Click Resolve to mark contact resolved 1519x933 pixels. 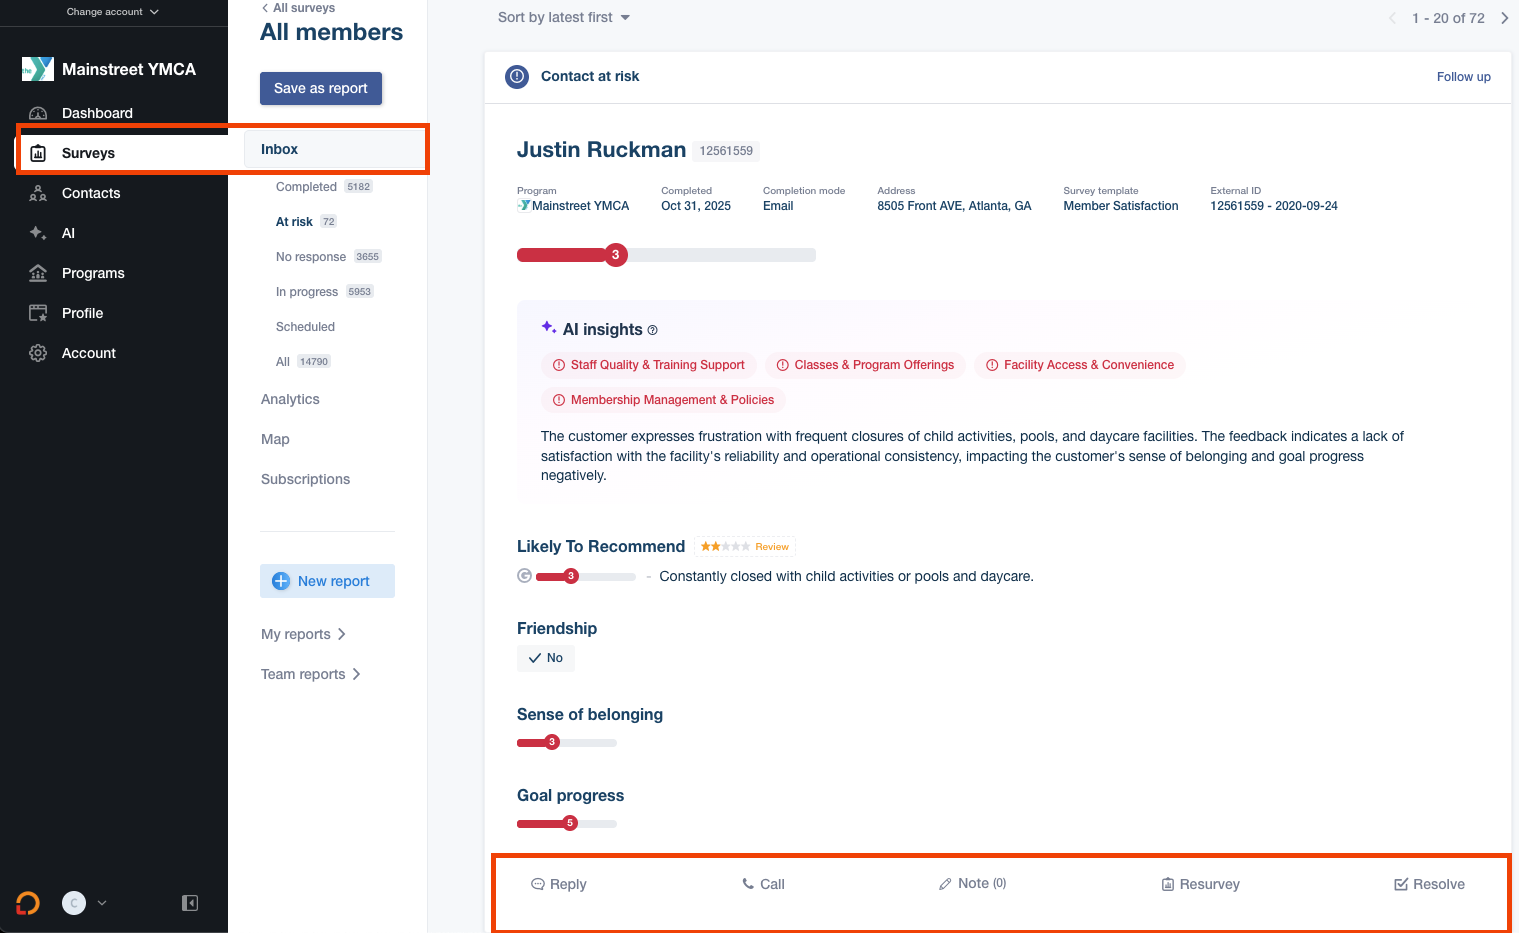(x=1429, y=884)
